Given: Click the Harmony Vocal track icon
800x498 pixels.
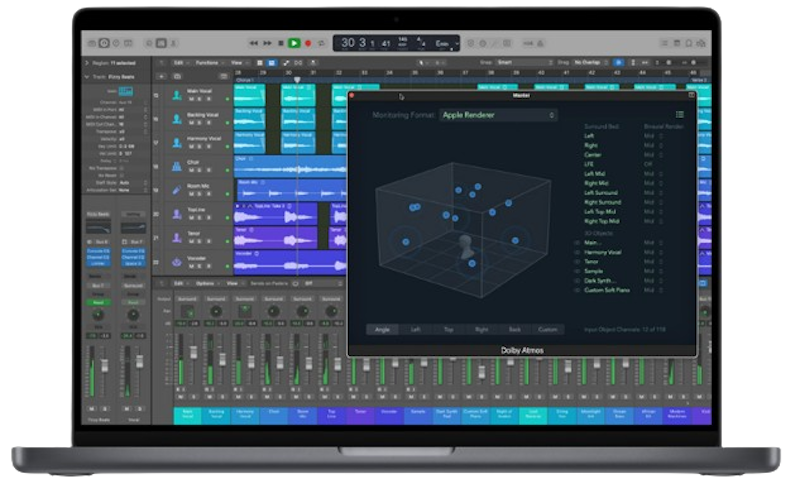Looking at the screenshot, I should [177, 143].
